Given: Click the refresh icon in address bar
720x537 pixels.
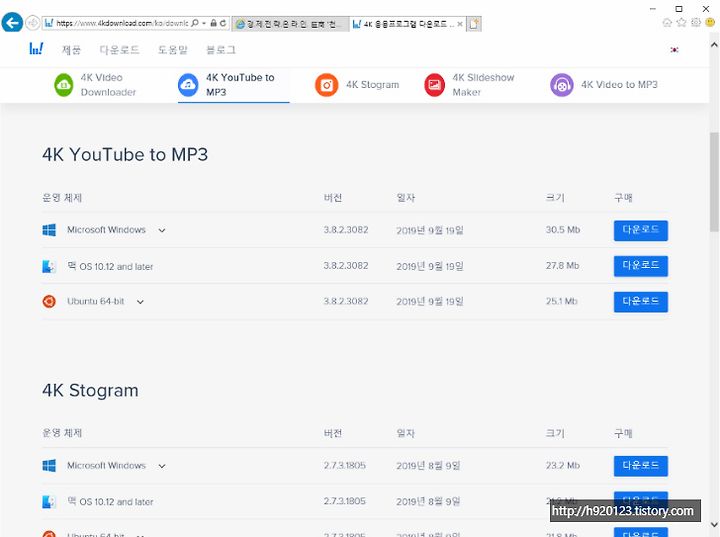Looking at the screenshot, I should (223, 23).
